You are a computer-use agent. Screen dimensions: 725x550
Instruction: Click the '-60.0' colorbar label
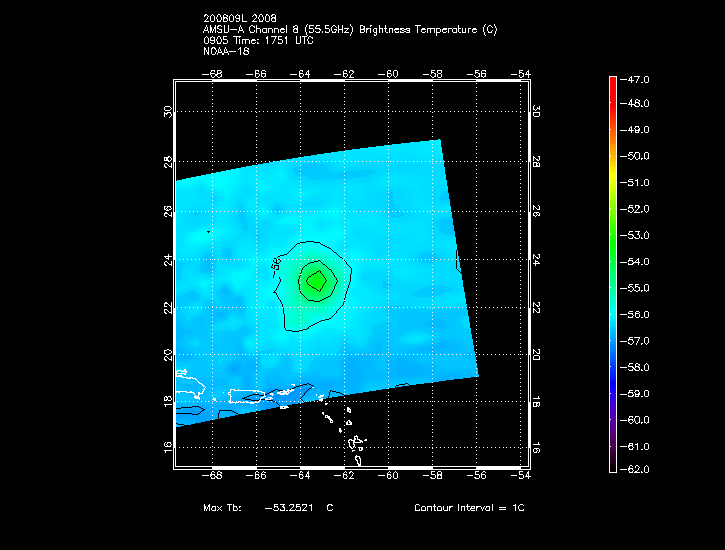634,420
